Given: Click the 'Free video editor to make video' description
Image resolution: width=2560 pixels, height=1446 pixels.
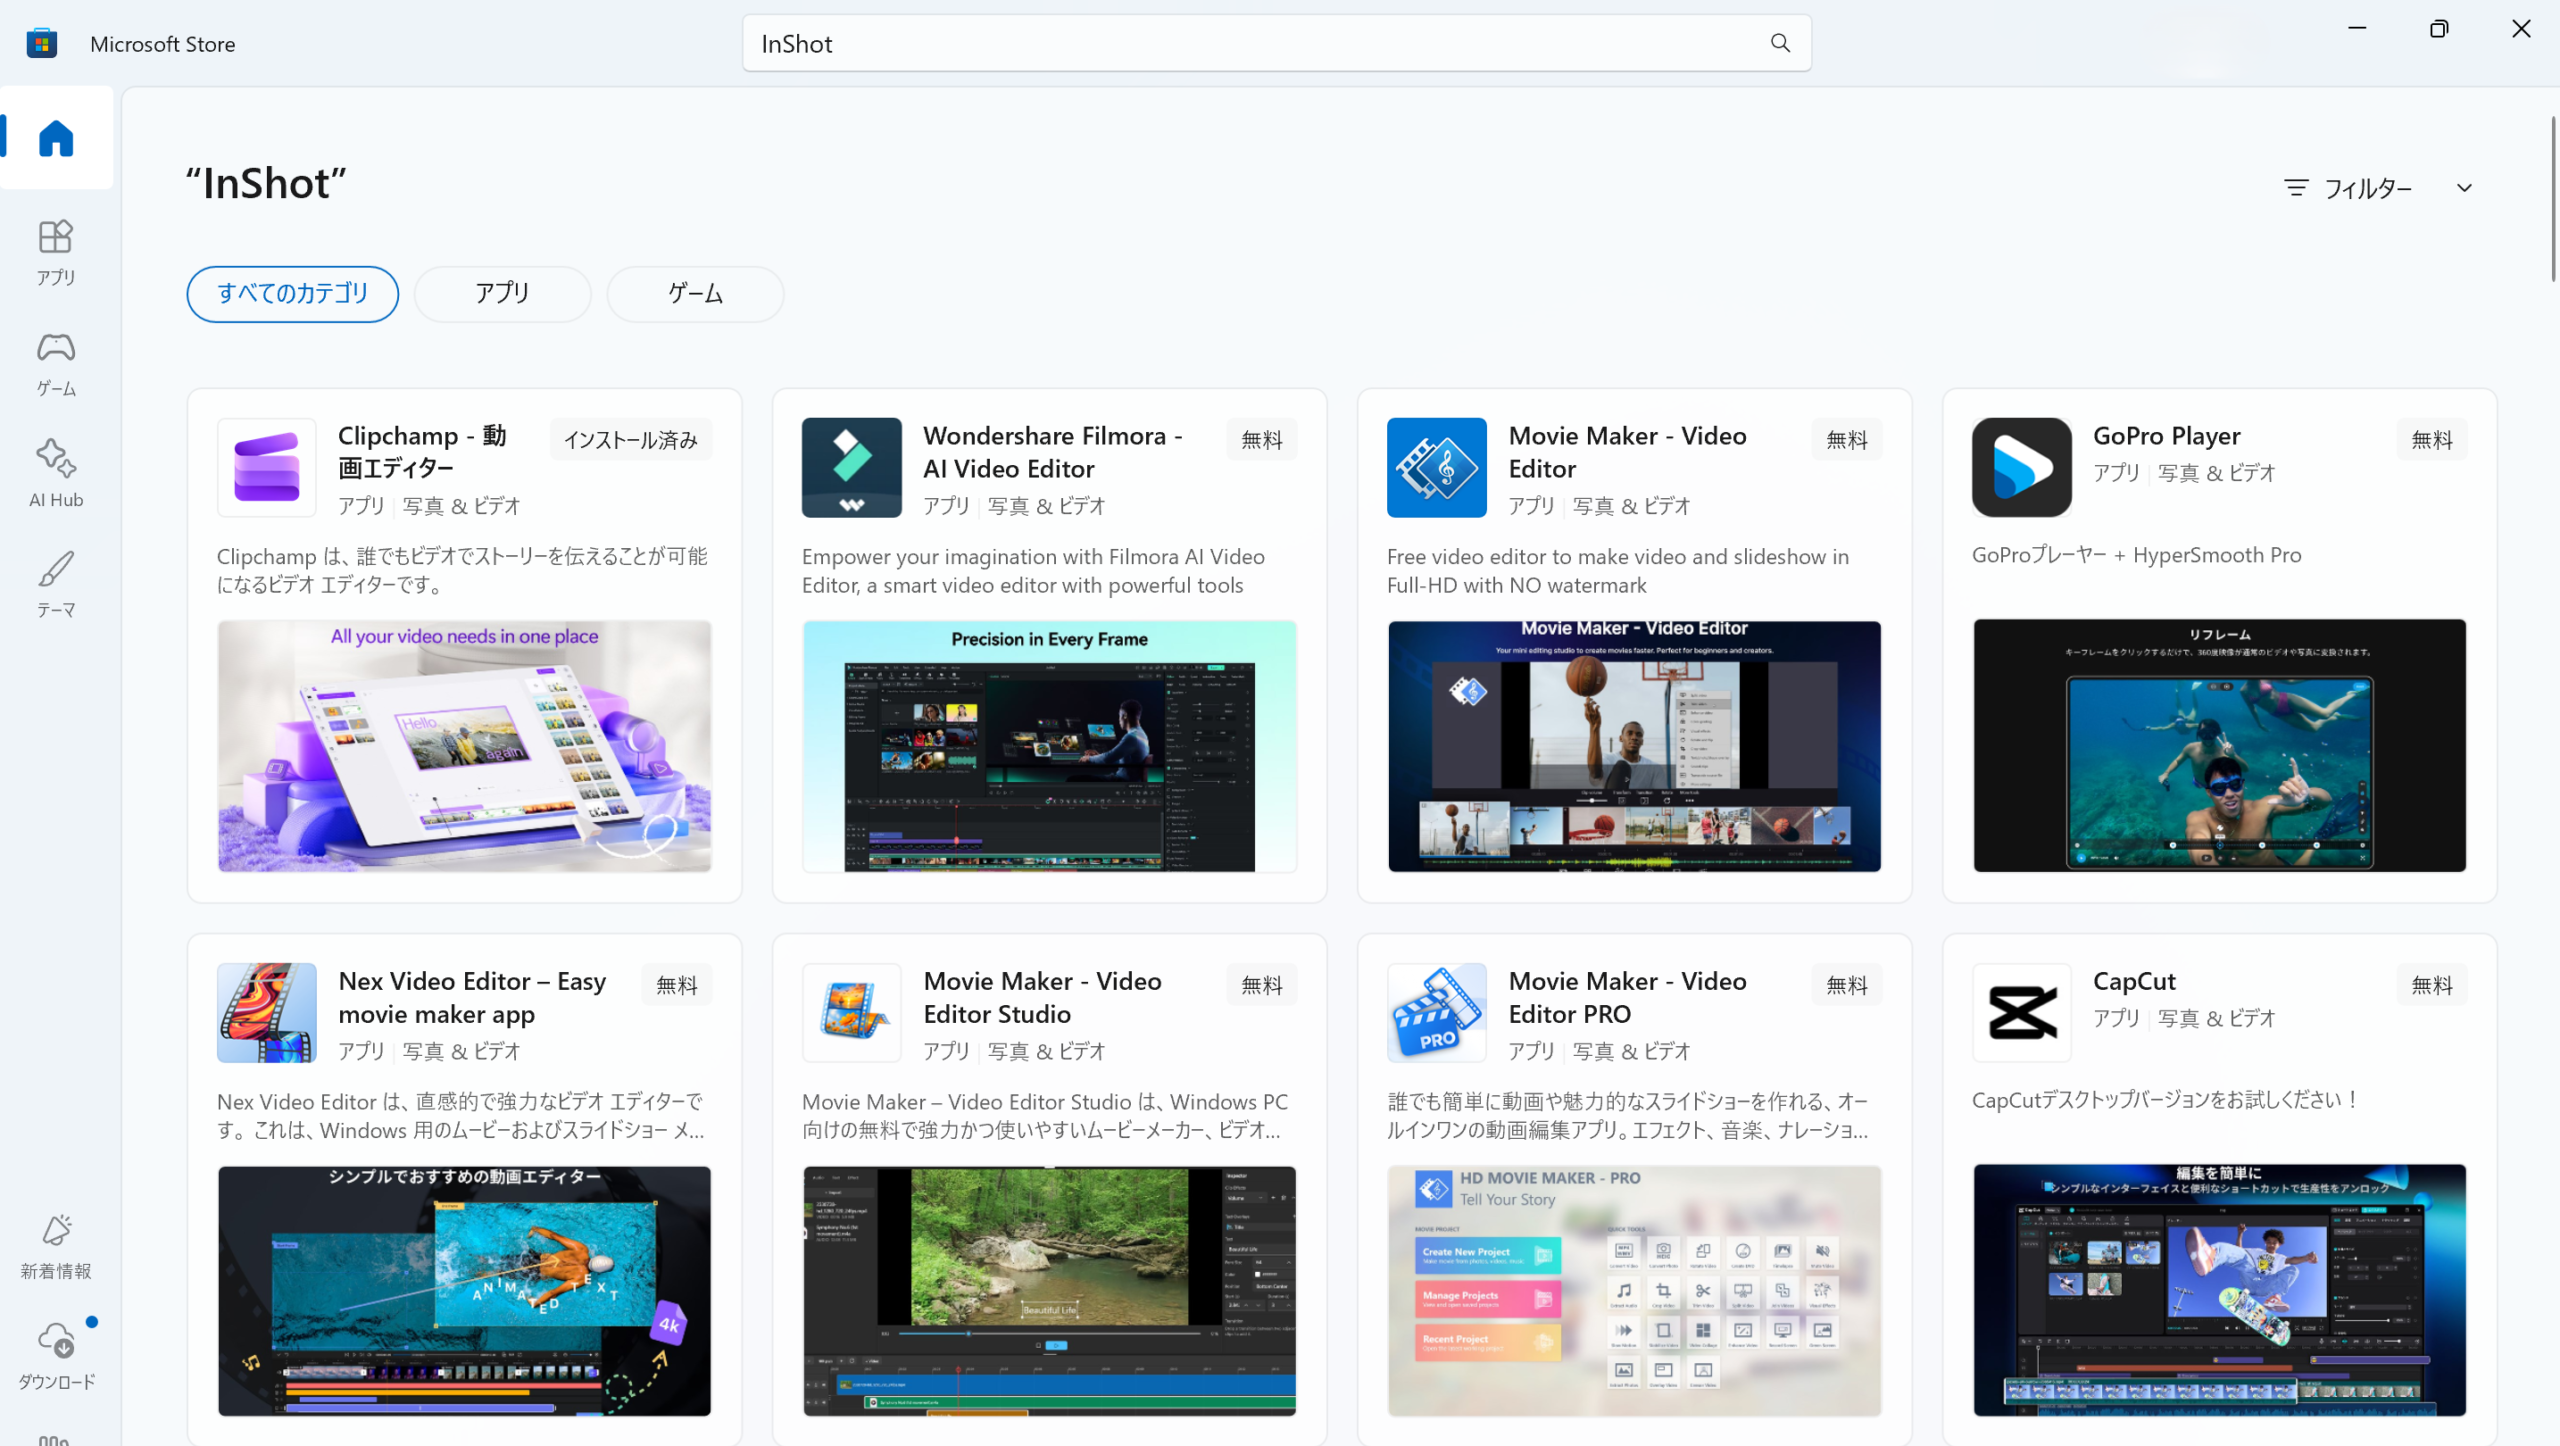Looking at the screenshot, I should (x=1618, y=570).
